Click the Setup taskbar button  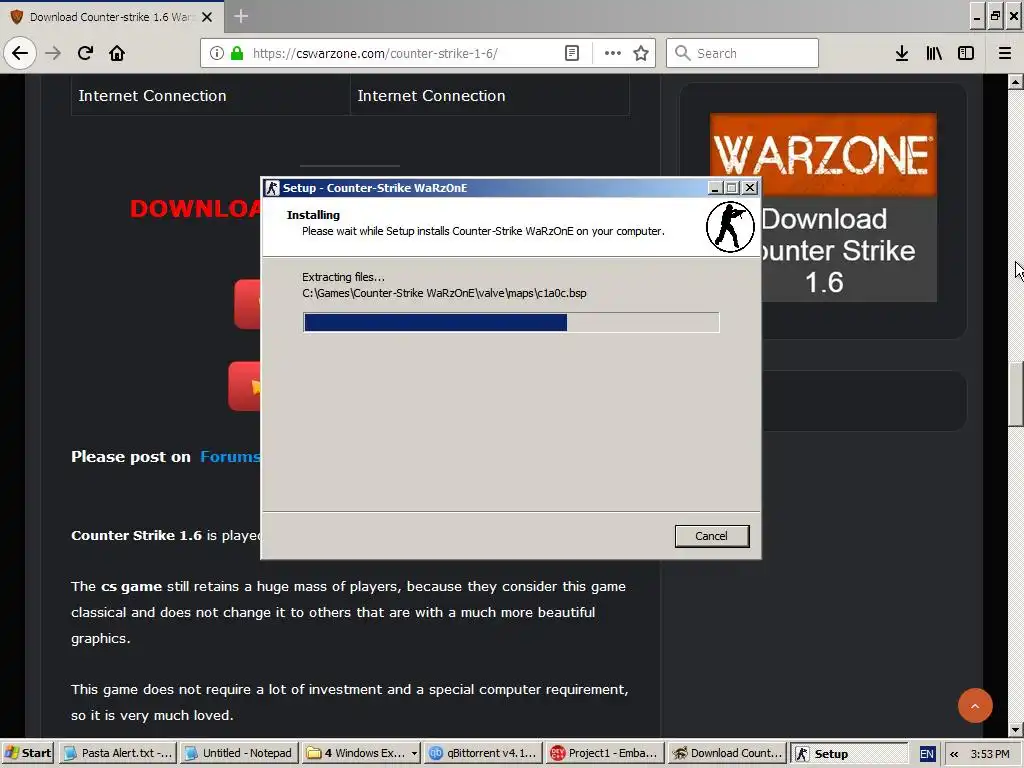pos(849,753)
